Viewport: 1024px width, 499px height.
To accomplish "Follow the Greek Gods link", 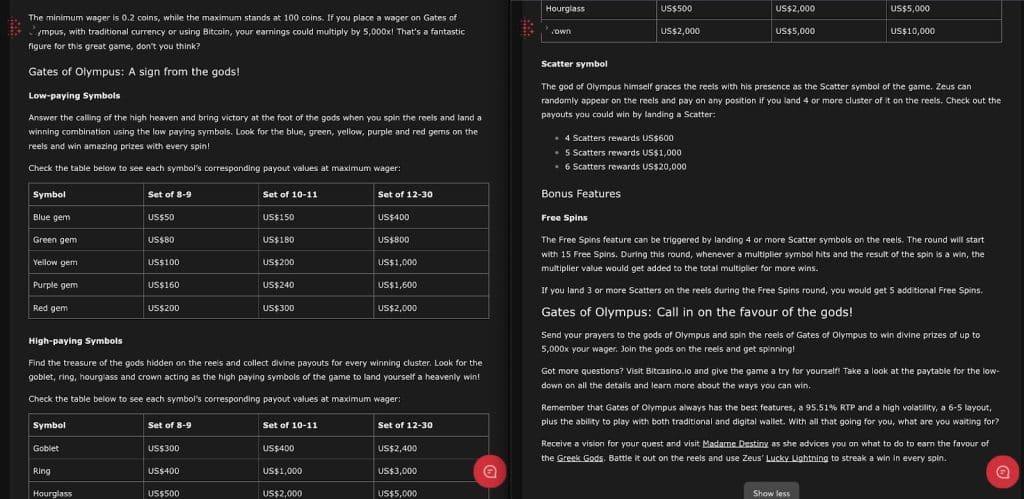I will [579, 458].
